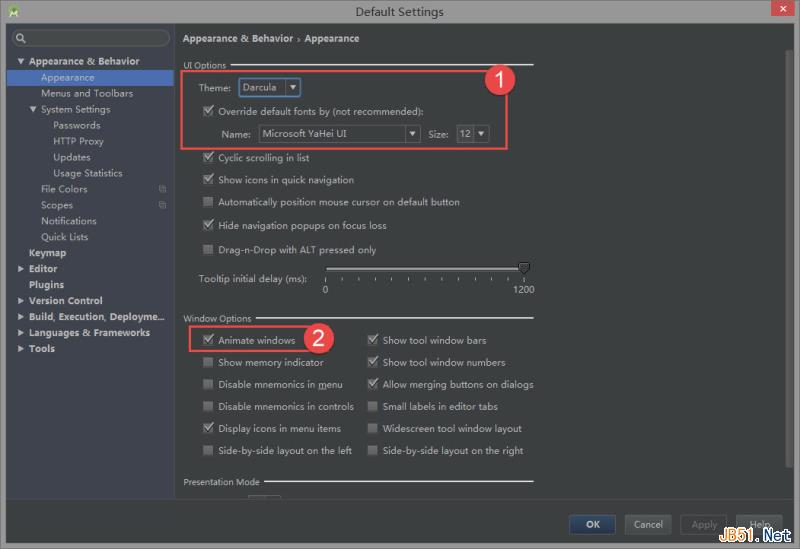Toggle Show tool window bars
Viewport: 800px width, 549px height.
[373, 340]
